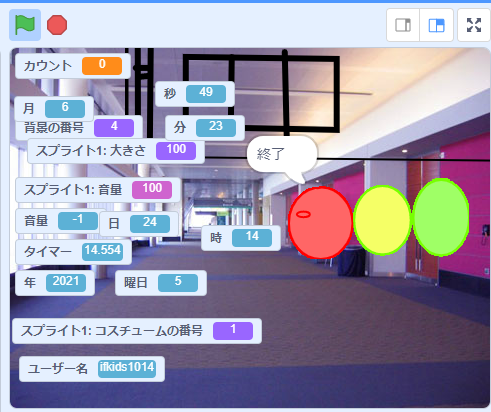Enter full screen stage mode
Screen dimensions: 491x412
point(474,25)
